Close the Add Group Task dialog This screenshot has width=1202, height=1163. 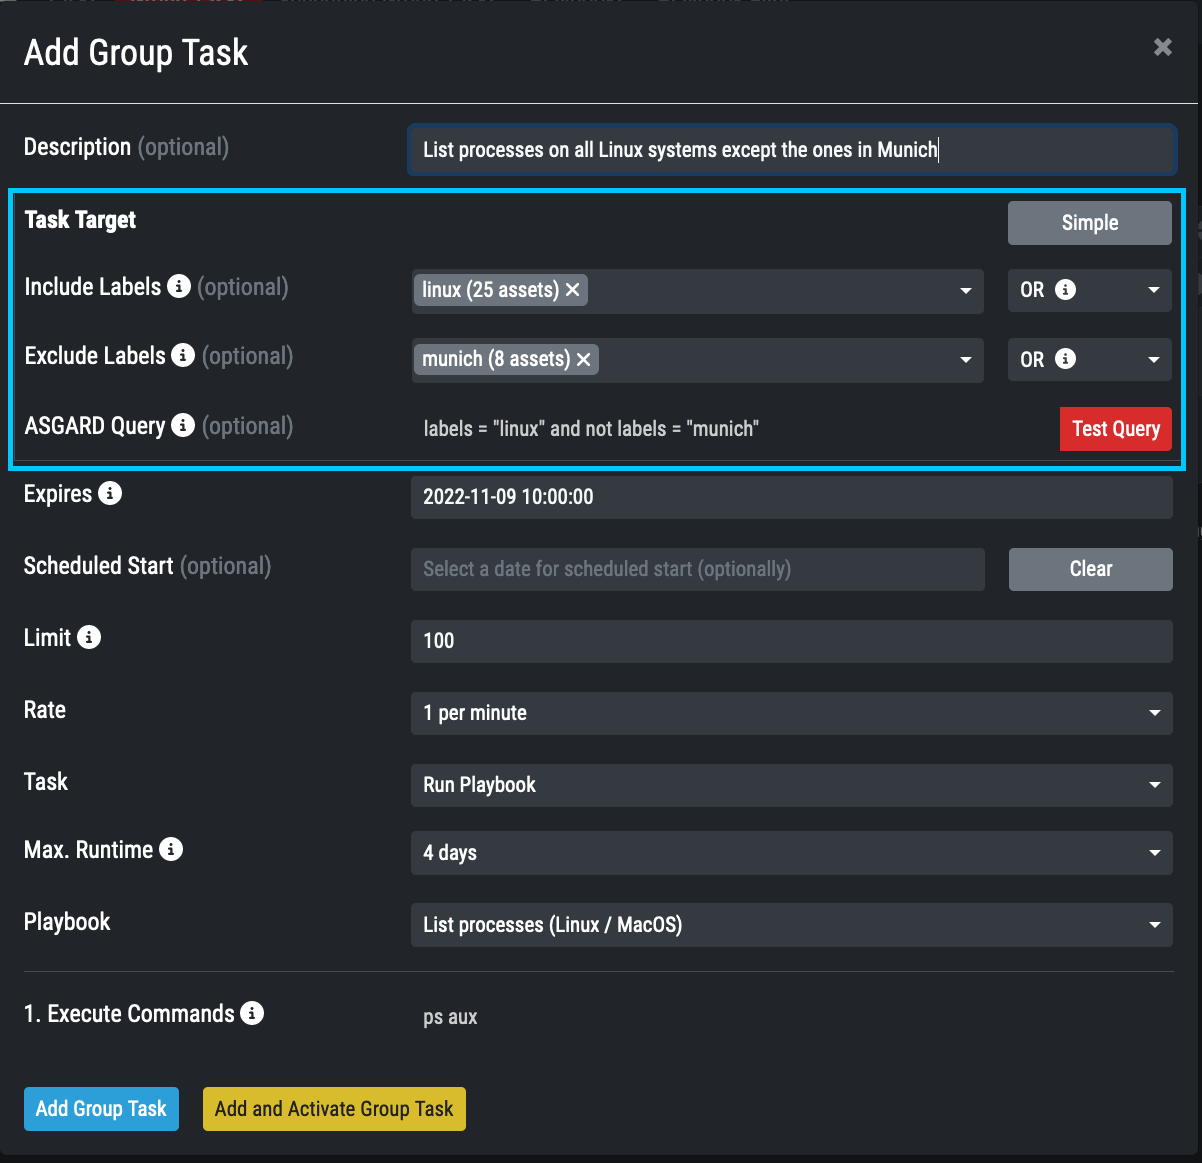coord(1162,47)
